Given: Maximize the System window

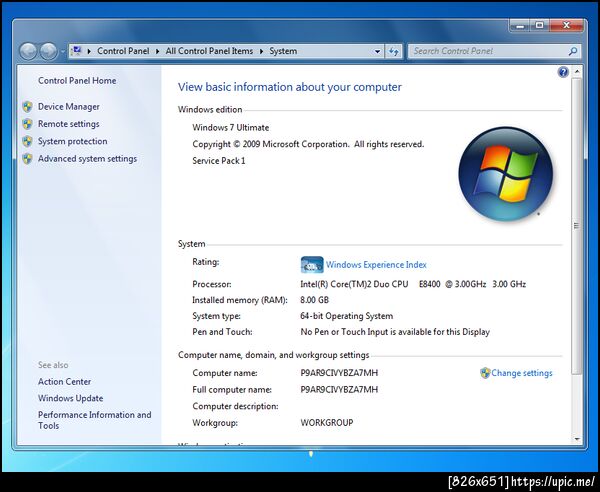Looking at the screenshot, I should click(x=540, y=26).
